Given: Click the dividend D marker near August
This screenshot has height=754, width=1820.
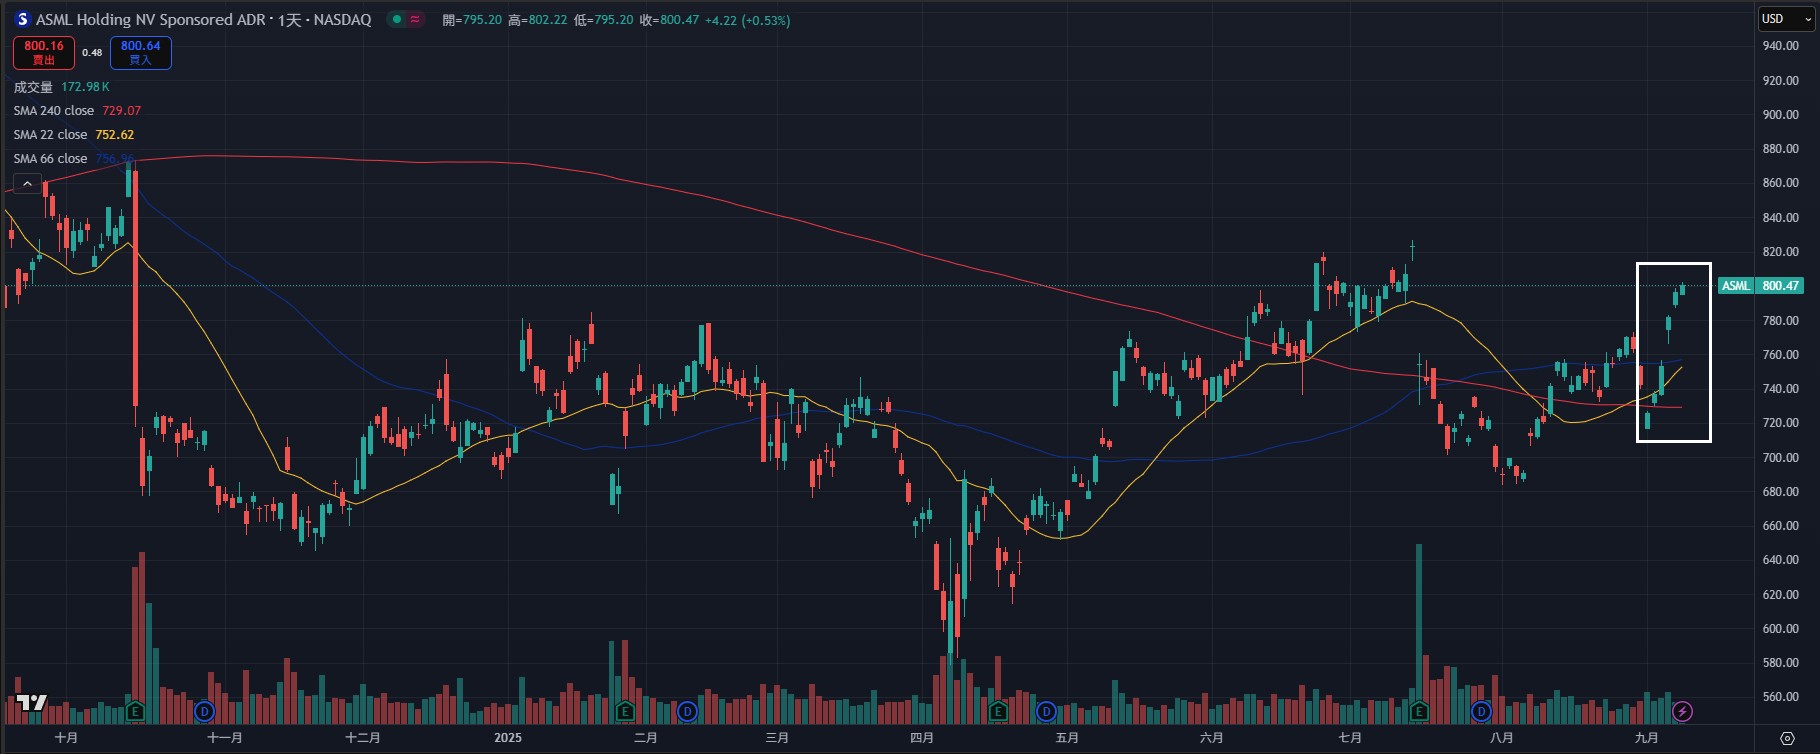Looking at the screenshot, I should (x=1481, y=712).
